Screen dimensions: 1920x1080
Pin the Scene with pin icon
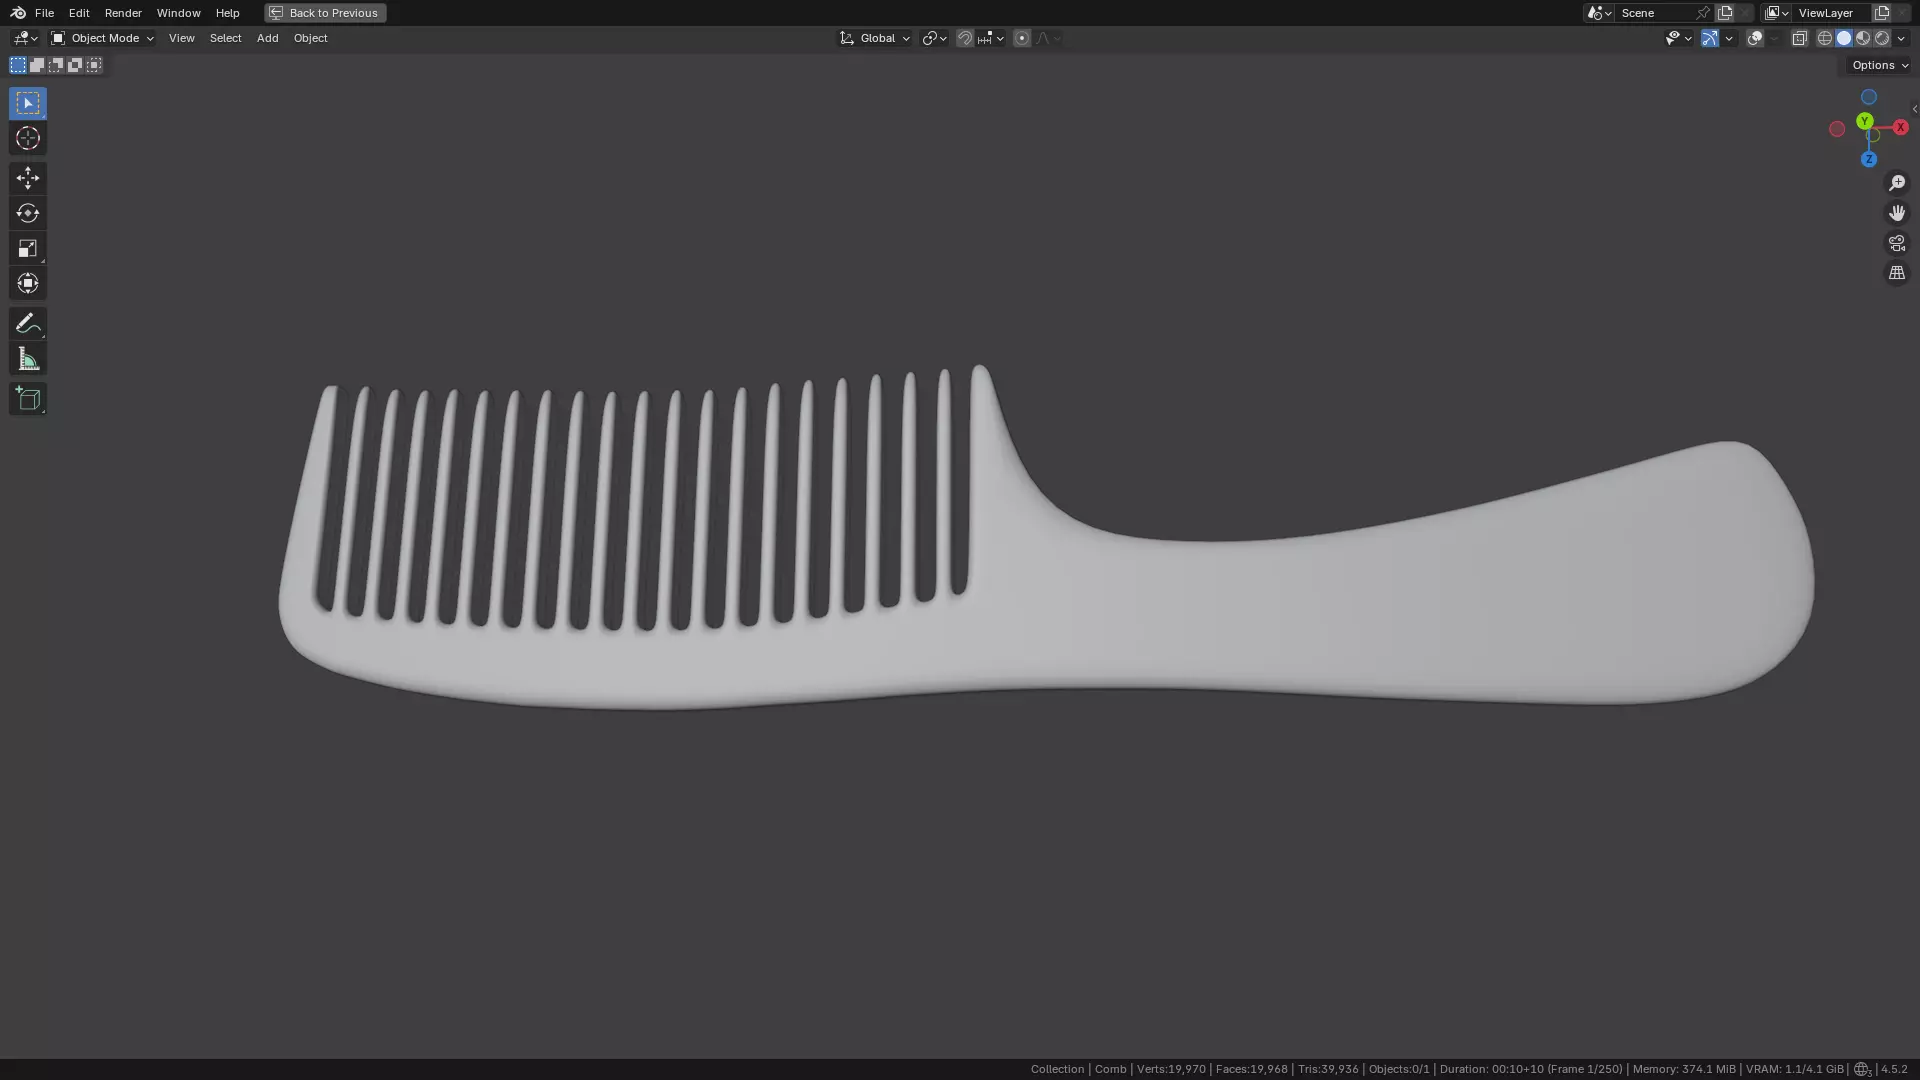(1703, 13)
